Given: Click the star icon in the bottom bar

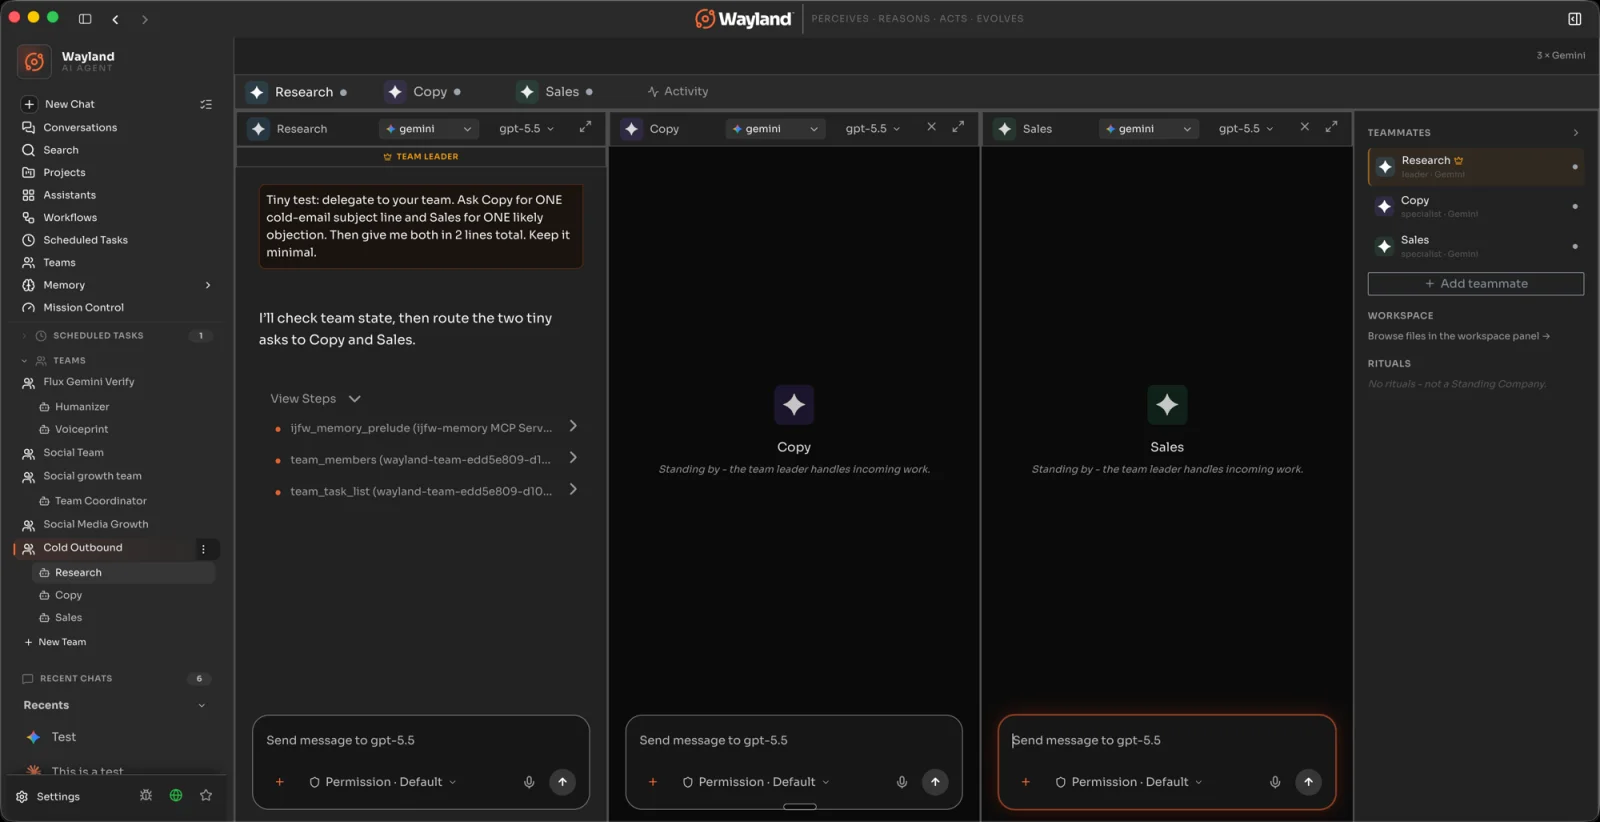Looking at the screenshot, I should pos(206,796).
